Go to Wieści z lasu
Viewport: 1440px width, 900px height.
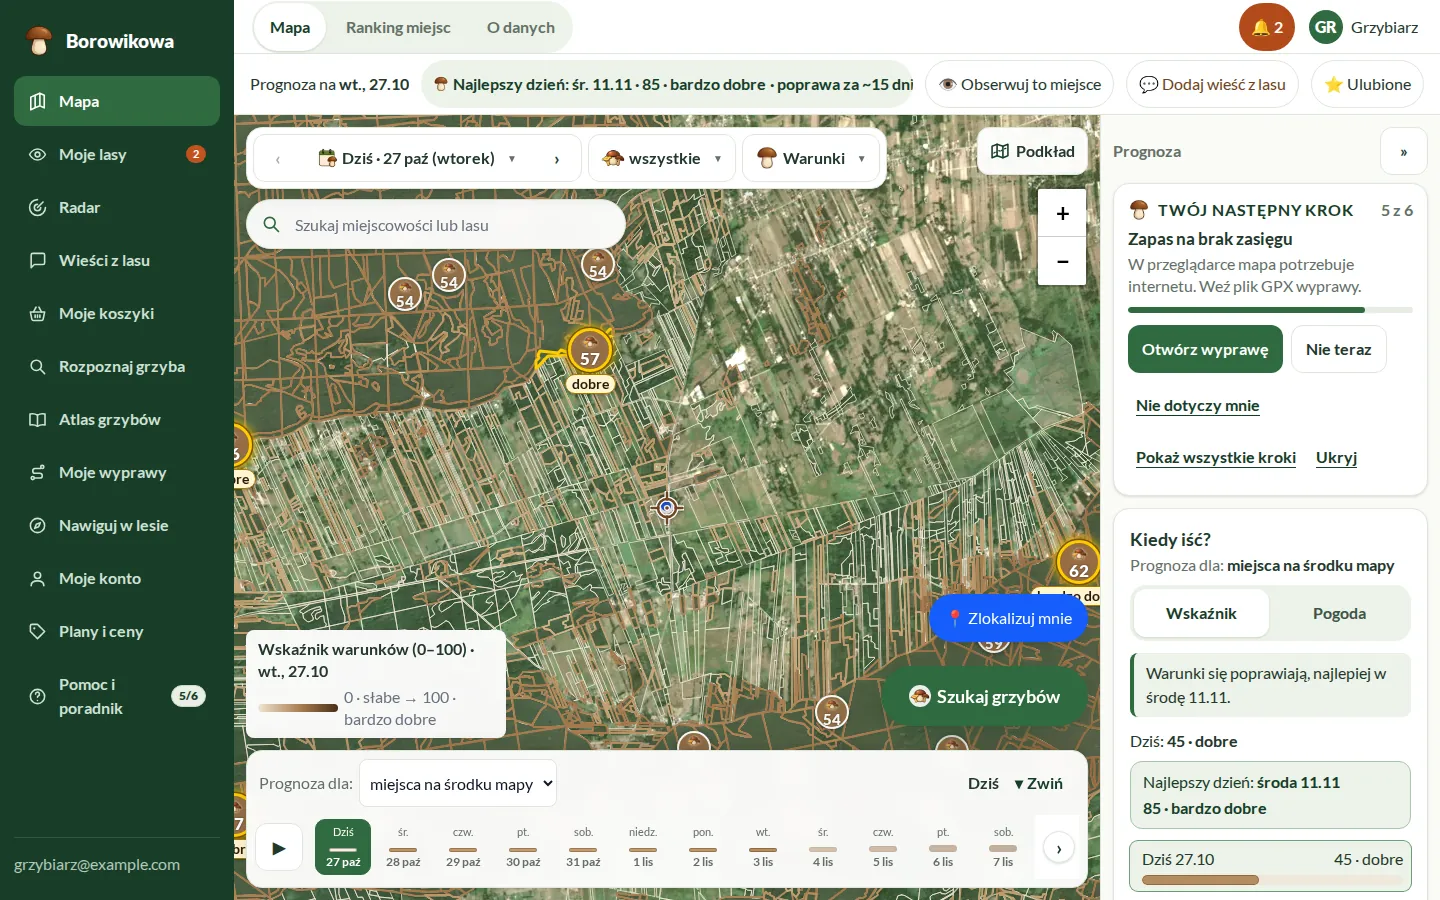point(117,260)
